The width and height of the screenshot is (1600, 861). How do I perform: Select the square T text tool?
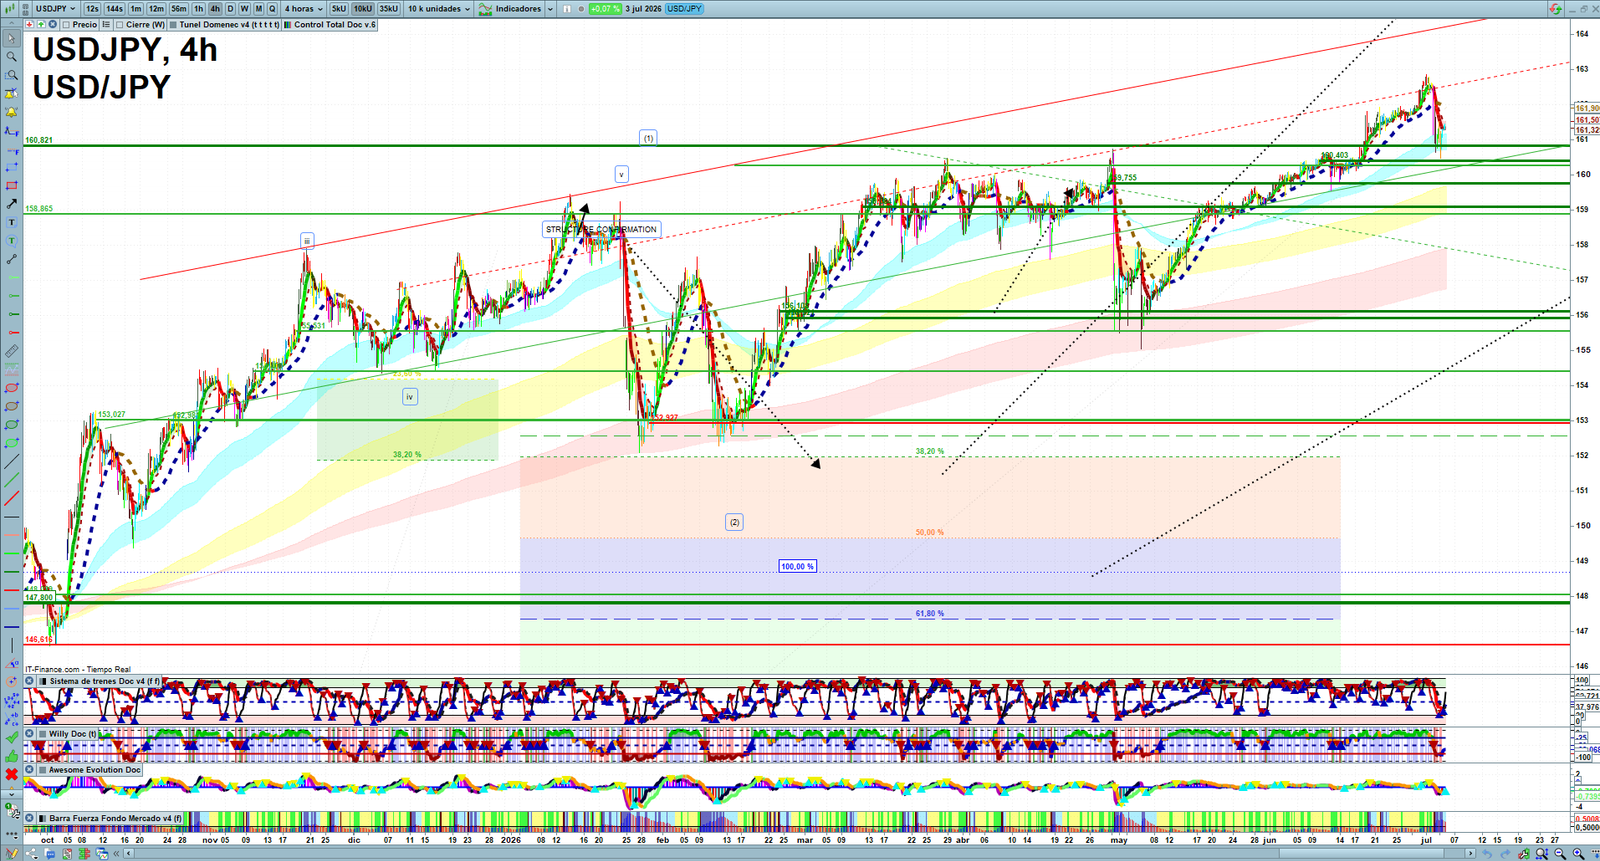click(x=11, y=222)
